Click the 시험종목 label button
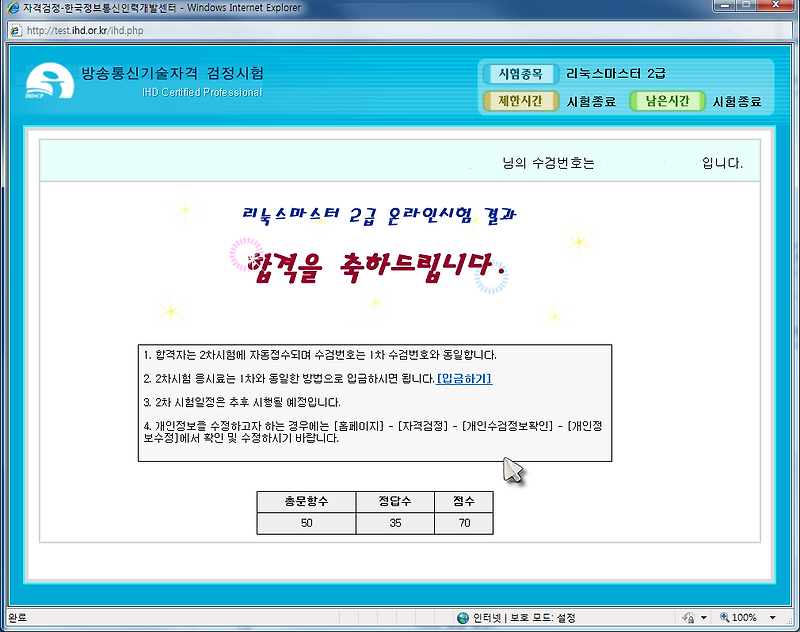This screenshot has height=632, width=800. [x=520, y=74]
